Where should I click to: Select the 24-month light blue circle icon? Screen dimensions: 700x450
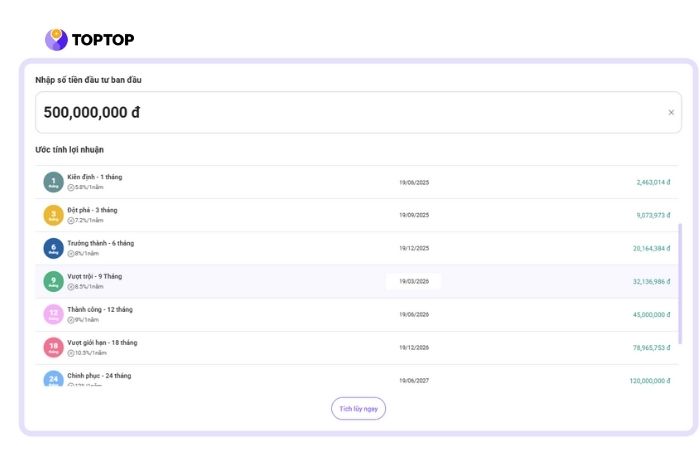click(53, 379)
